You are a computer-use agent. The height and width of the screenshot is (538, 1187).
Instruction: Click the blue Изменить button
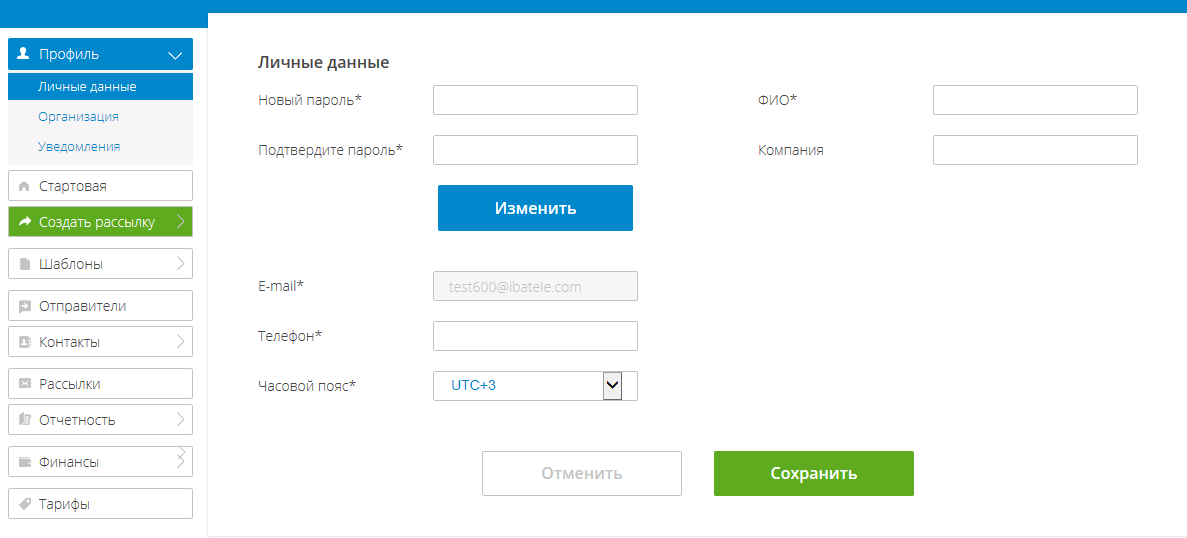[535, 208]
